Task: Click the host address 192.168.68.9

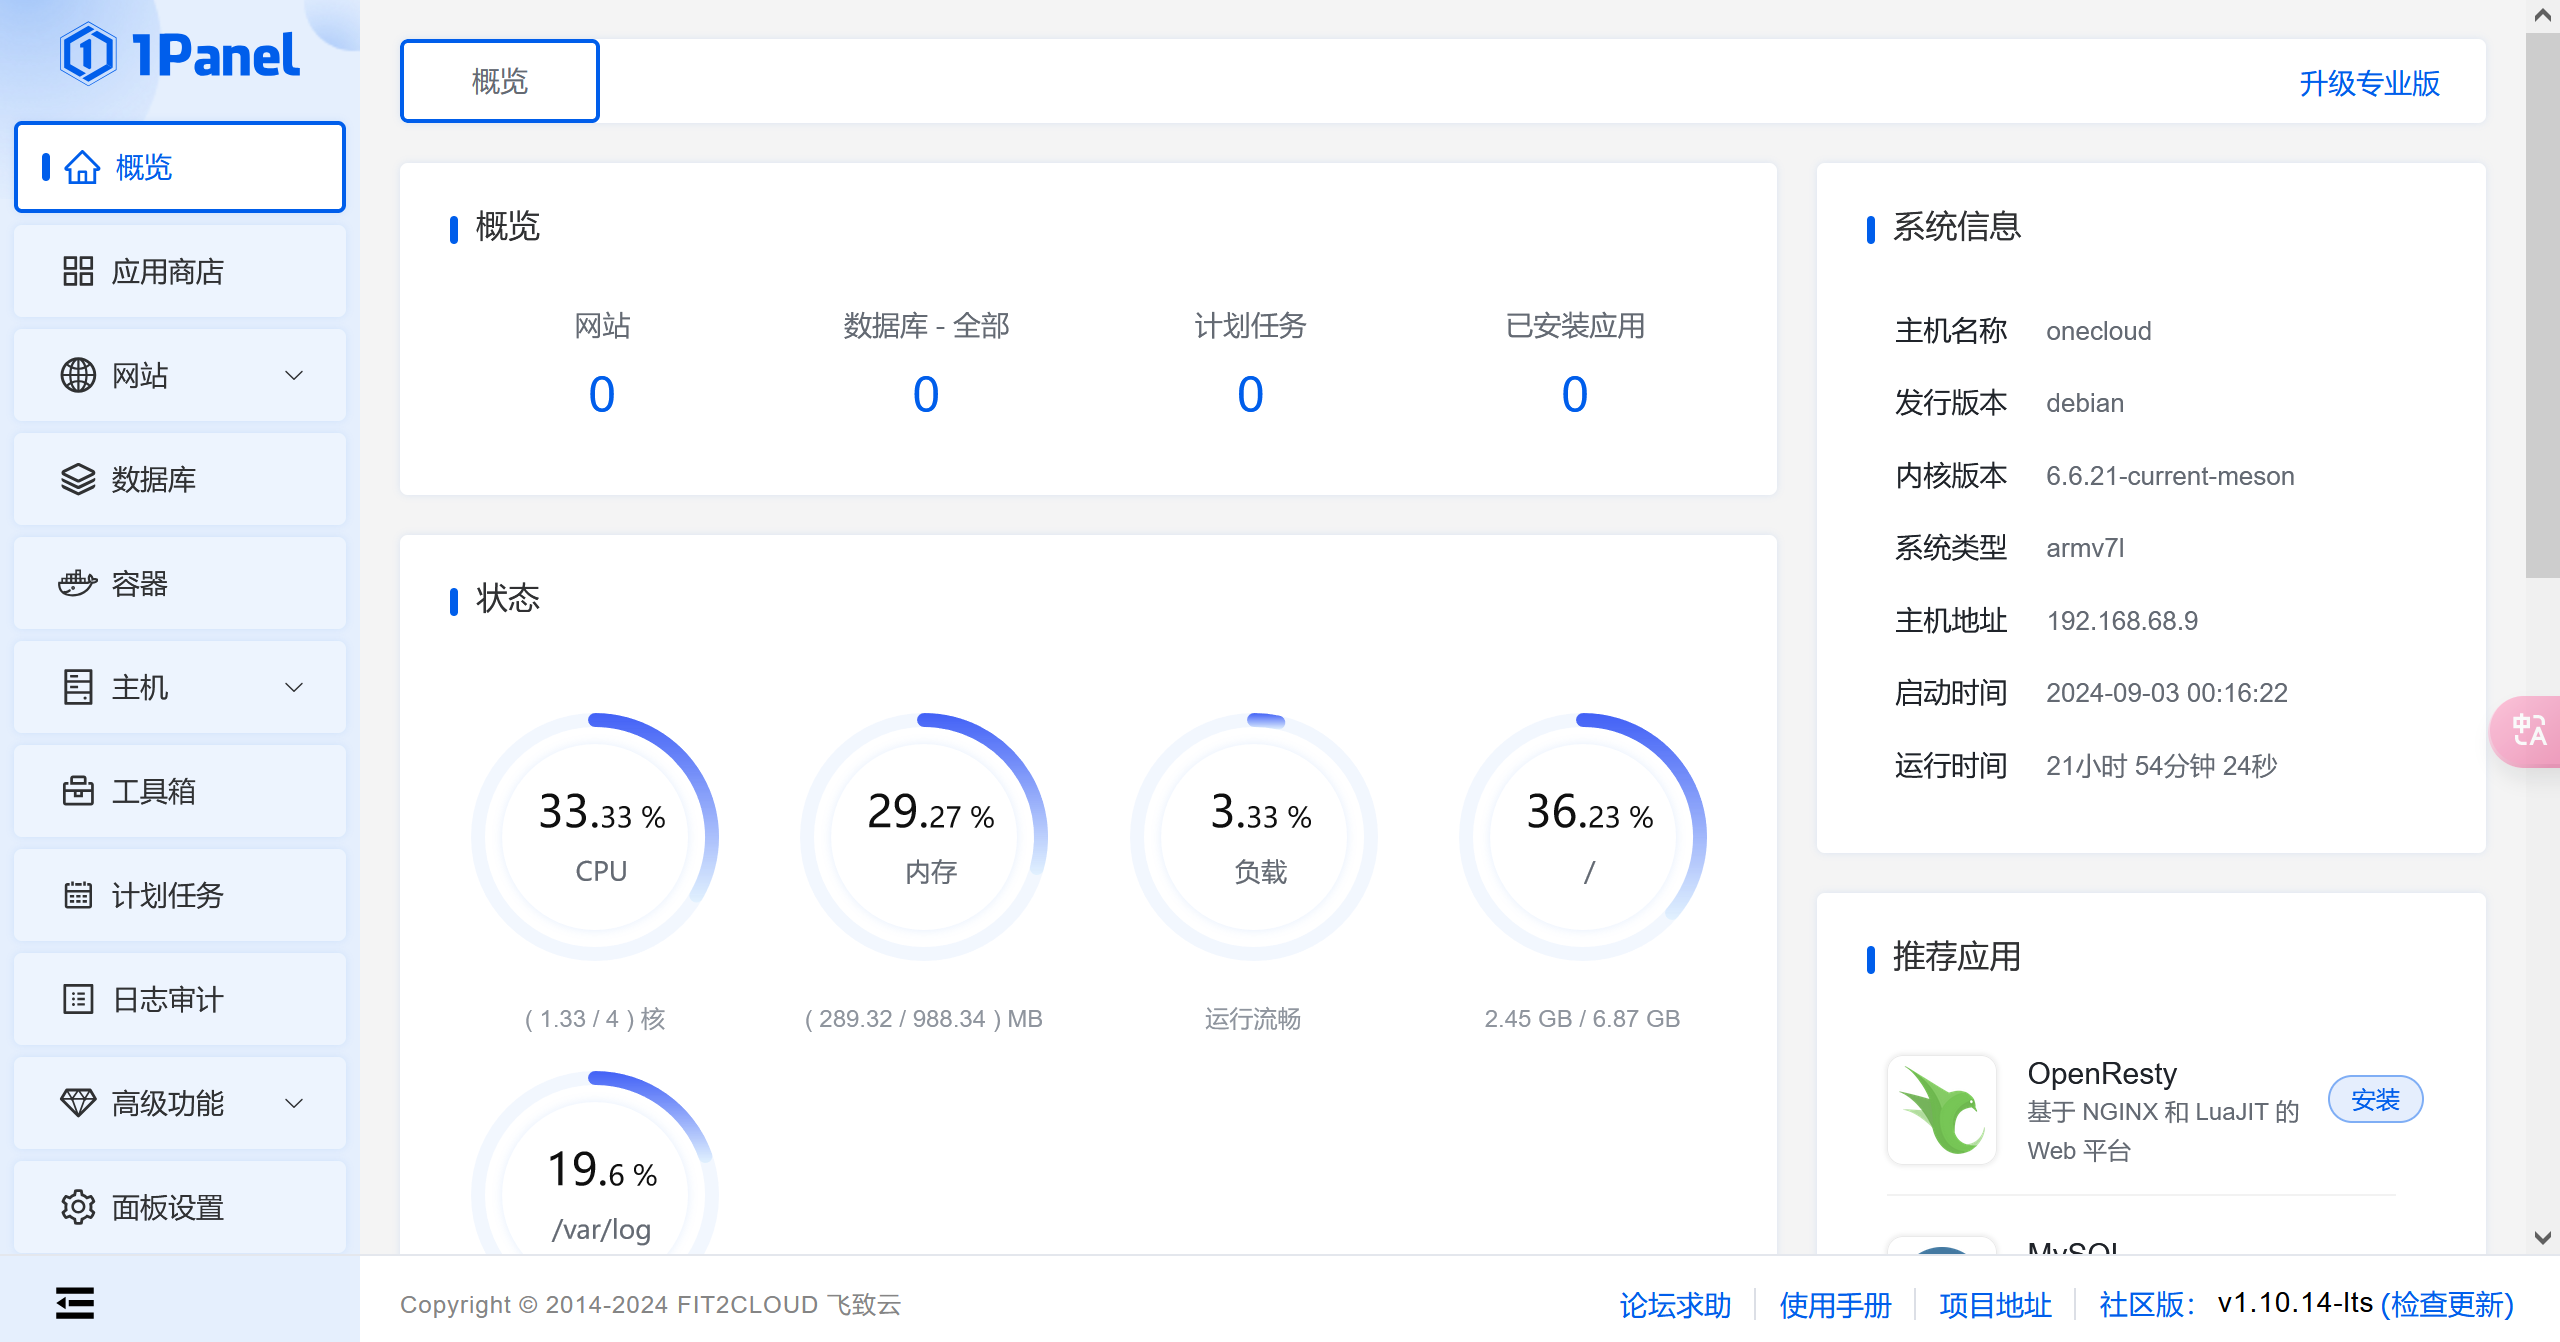Action: click(2122, 621)
